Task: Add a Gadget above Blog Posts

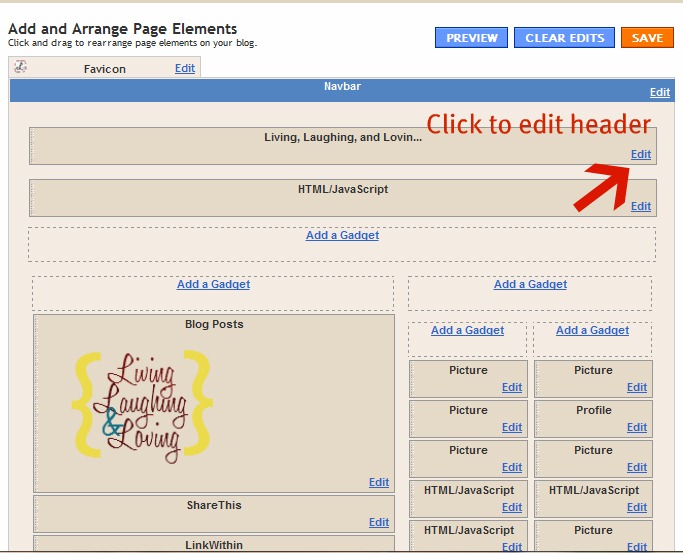Action: tap(213, 284)
